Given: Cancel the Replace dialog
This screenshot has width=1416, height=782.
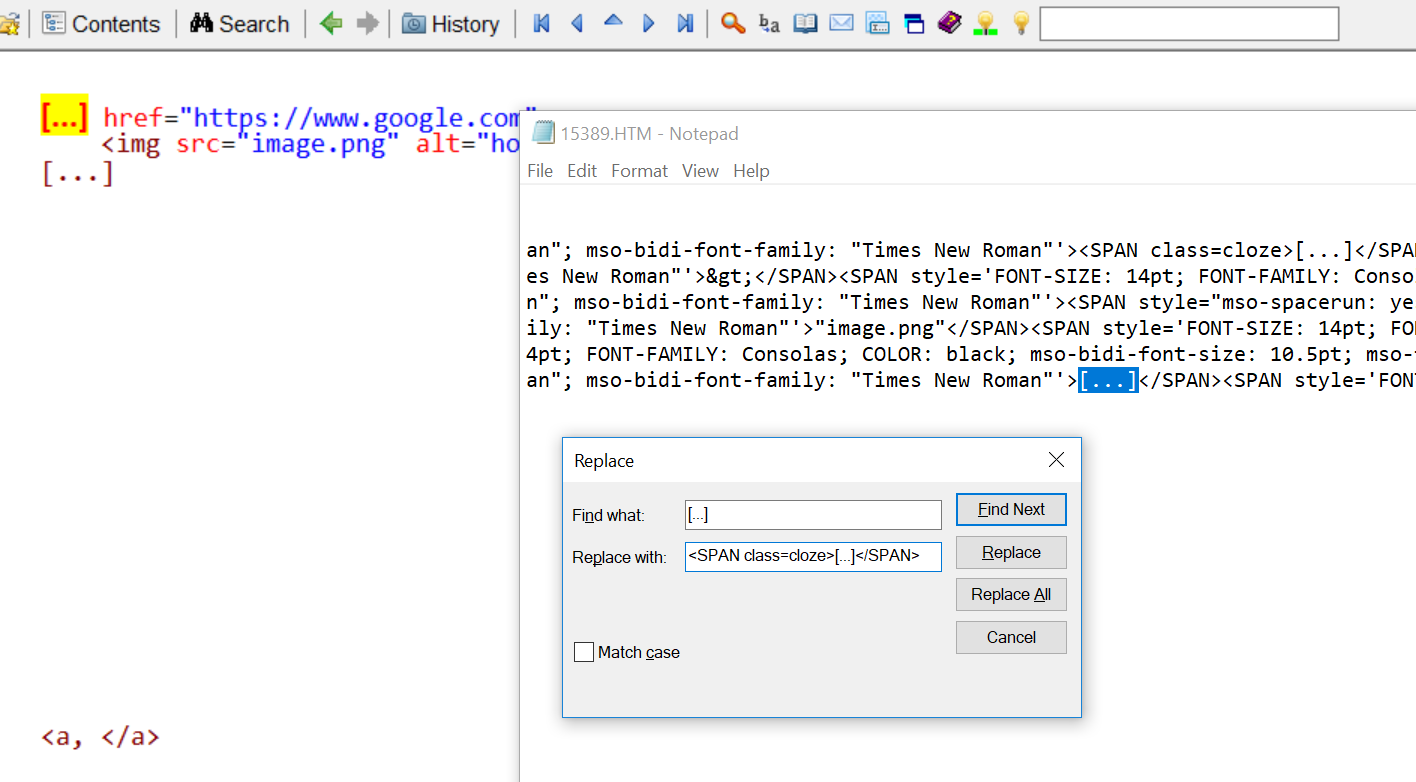Looking at the screenshot, I should point(1011,637).
